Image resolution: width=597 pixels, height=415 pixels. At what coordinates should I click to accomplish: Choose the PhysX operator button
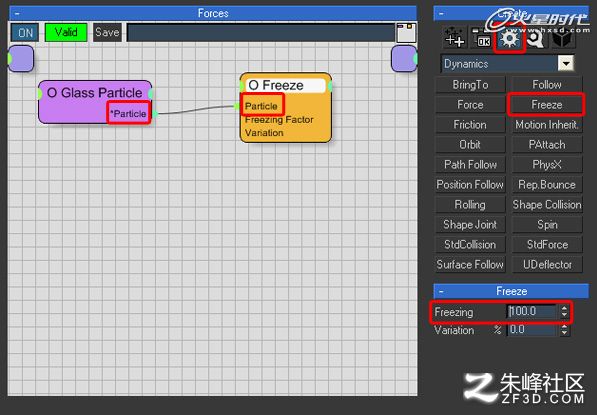click(x=547, y=164)
